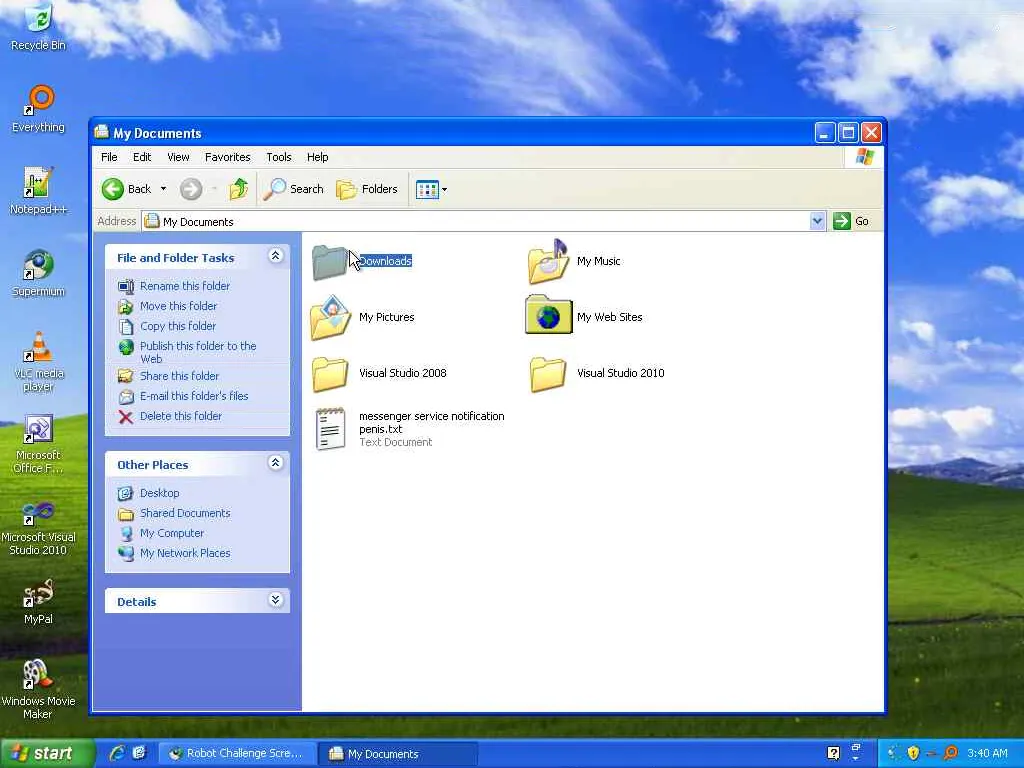Select the Supermium desktop shortcut

tap(39, 273)
